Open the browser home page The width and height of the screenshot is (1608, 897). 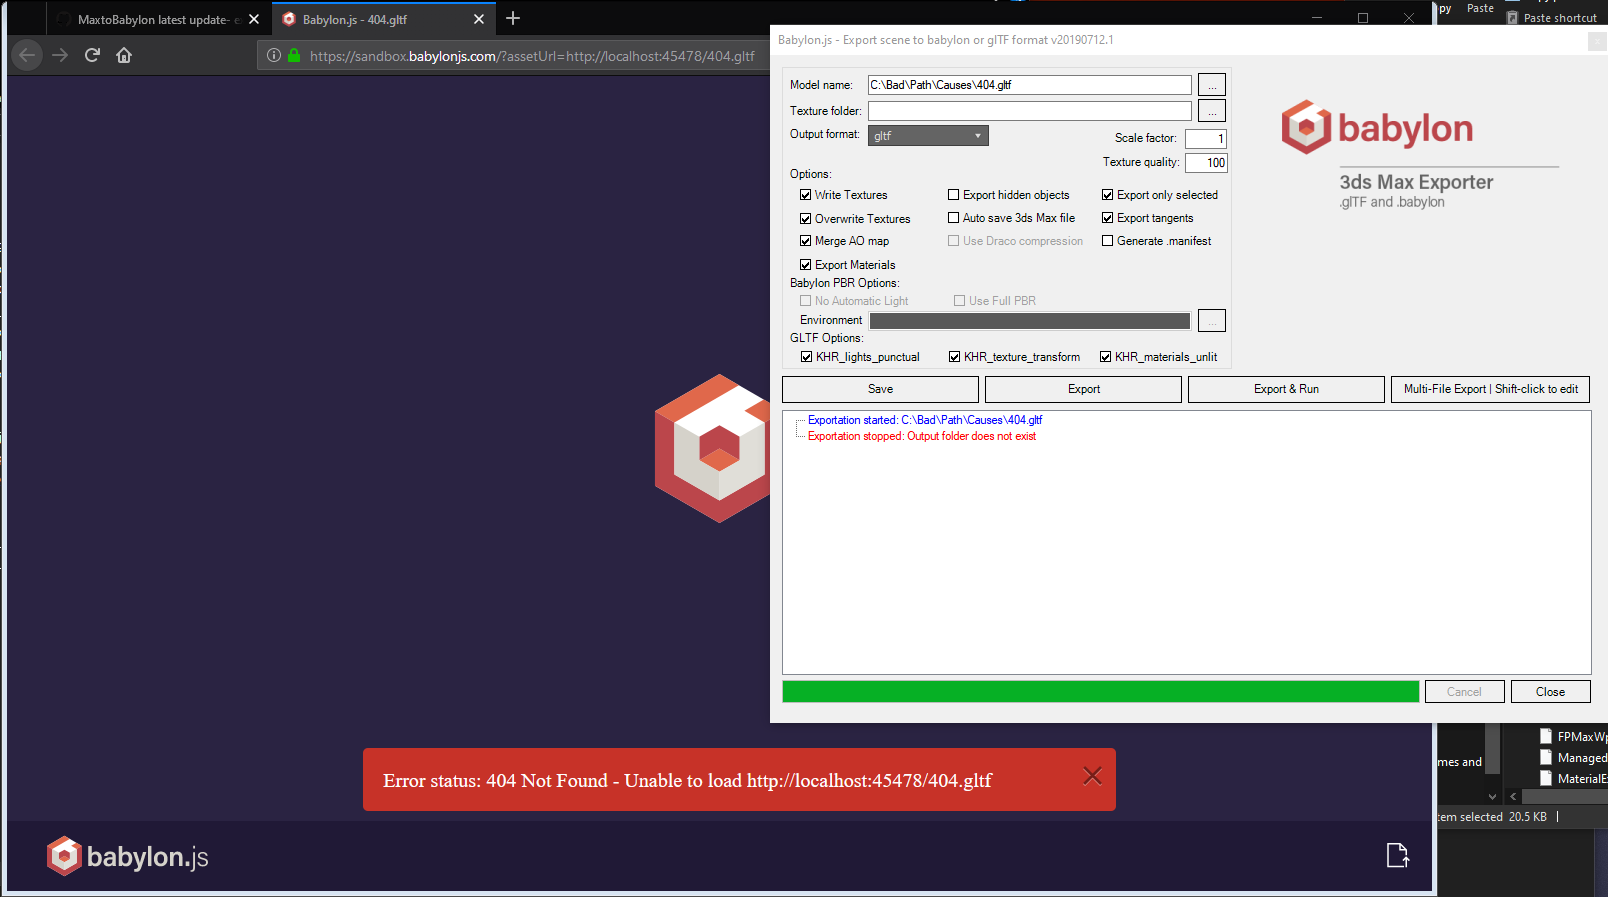click(x=124, y=55)
